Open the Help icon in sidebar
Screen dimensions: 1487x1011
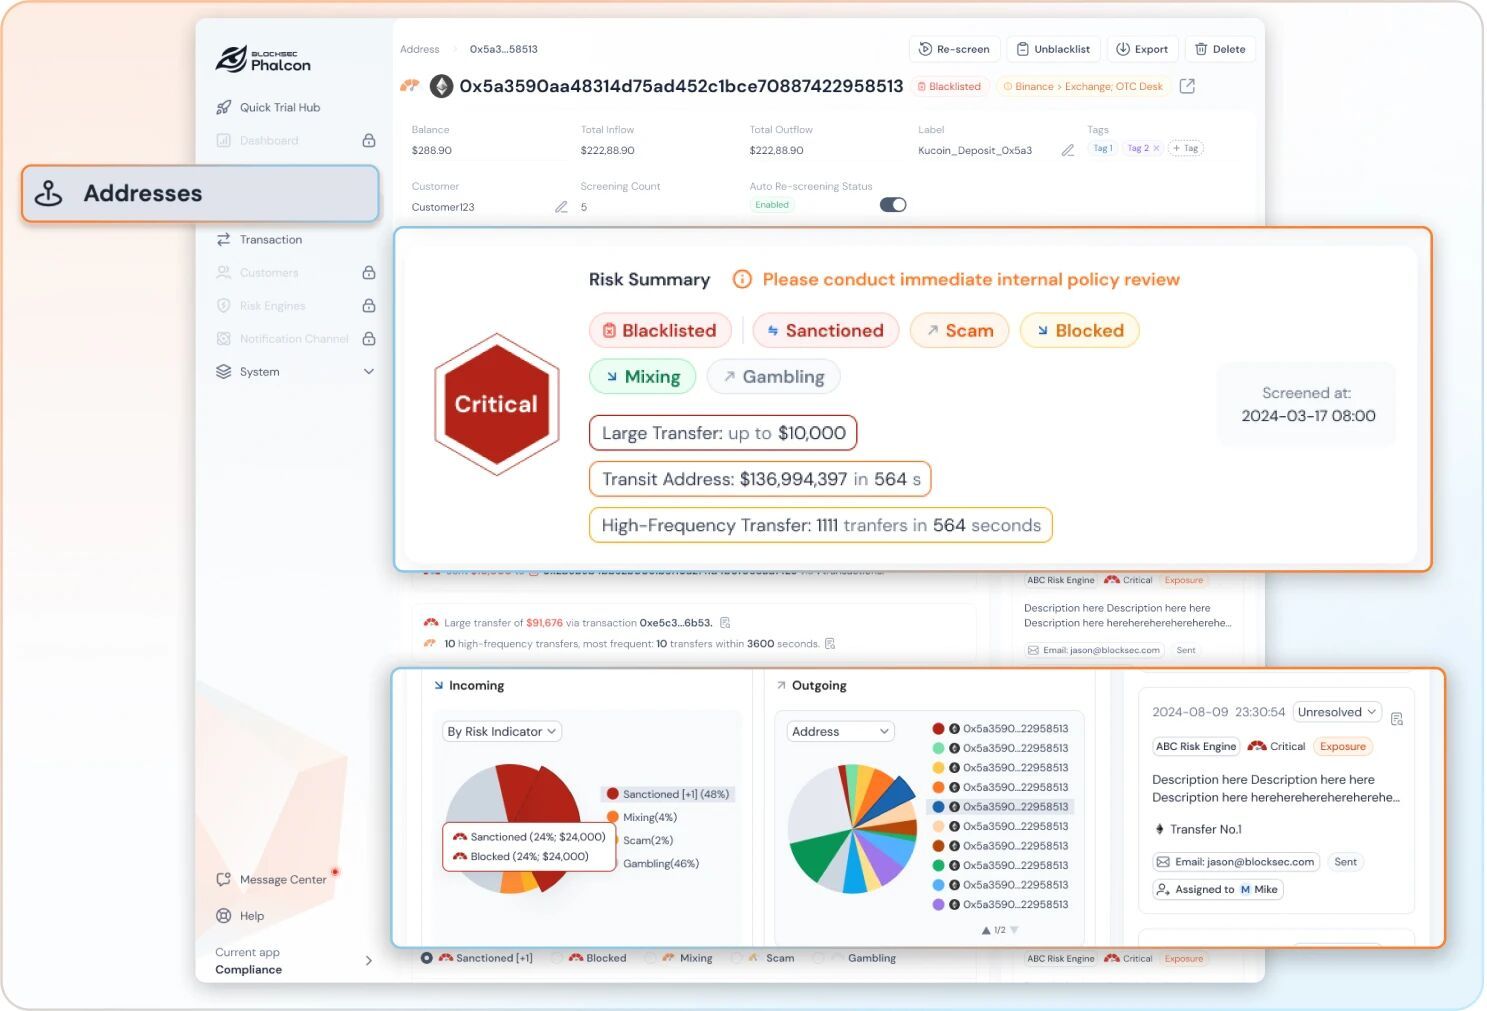point(224,916)
